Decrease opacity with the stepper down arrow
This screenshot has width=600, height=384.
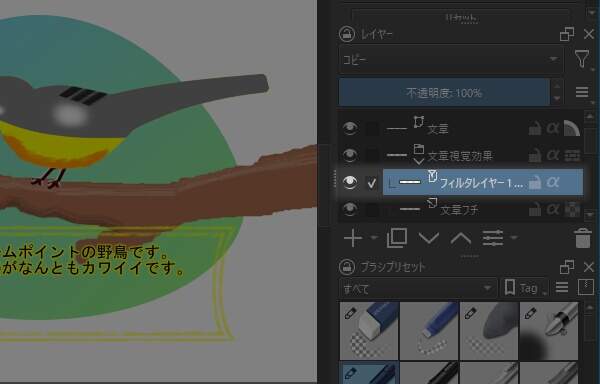[x=556, y=99]
